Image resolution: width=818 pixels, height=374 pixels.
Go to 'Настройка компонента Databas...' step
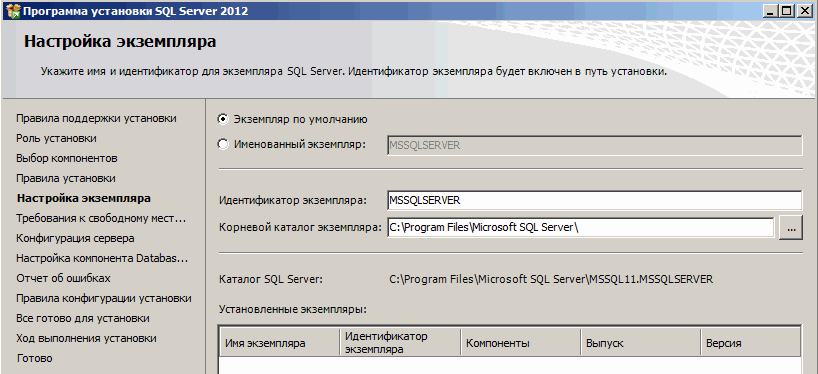point(102,258)
